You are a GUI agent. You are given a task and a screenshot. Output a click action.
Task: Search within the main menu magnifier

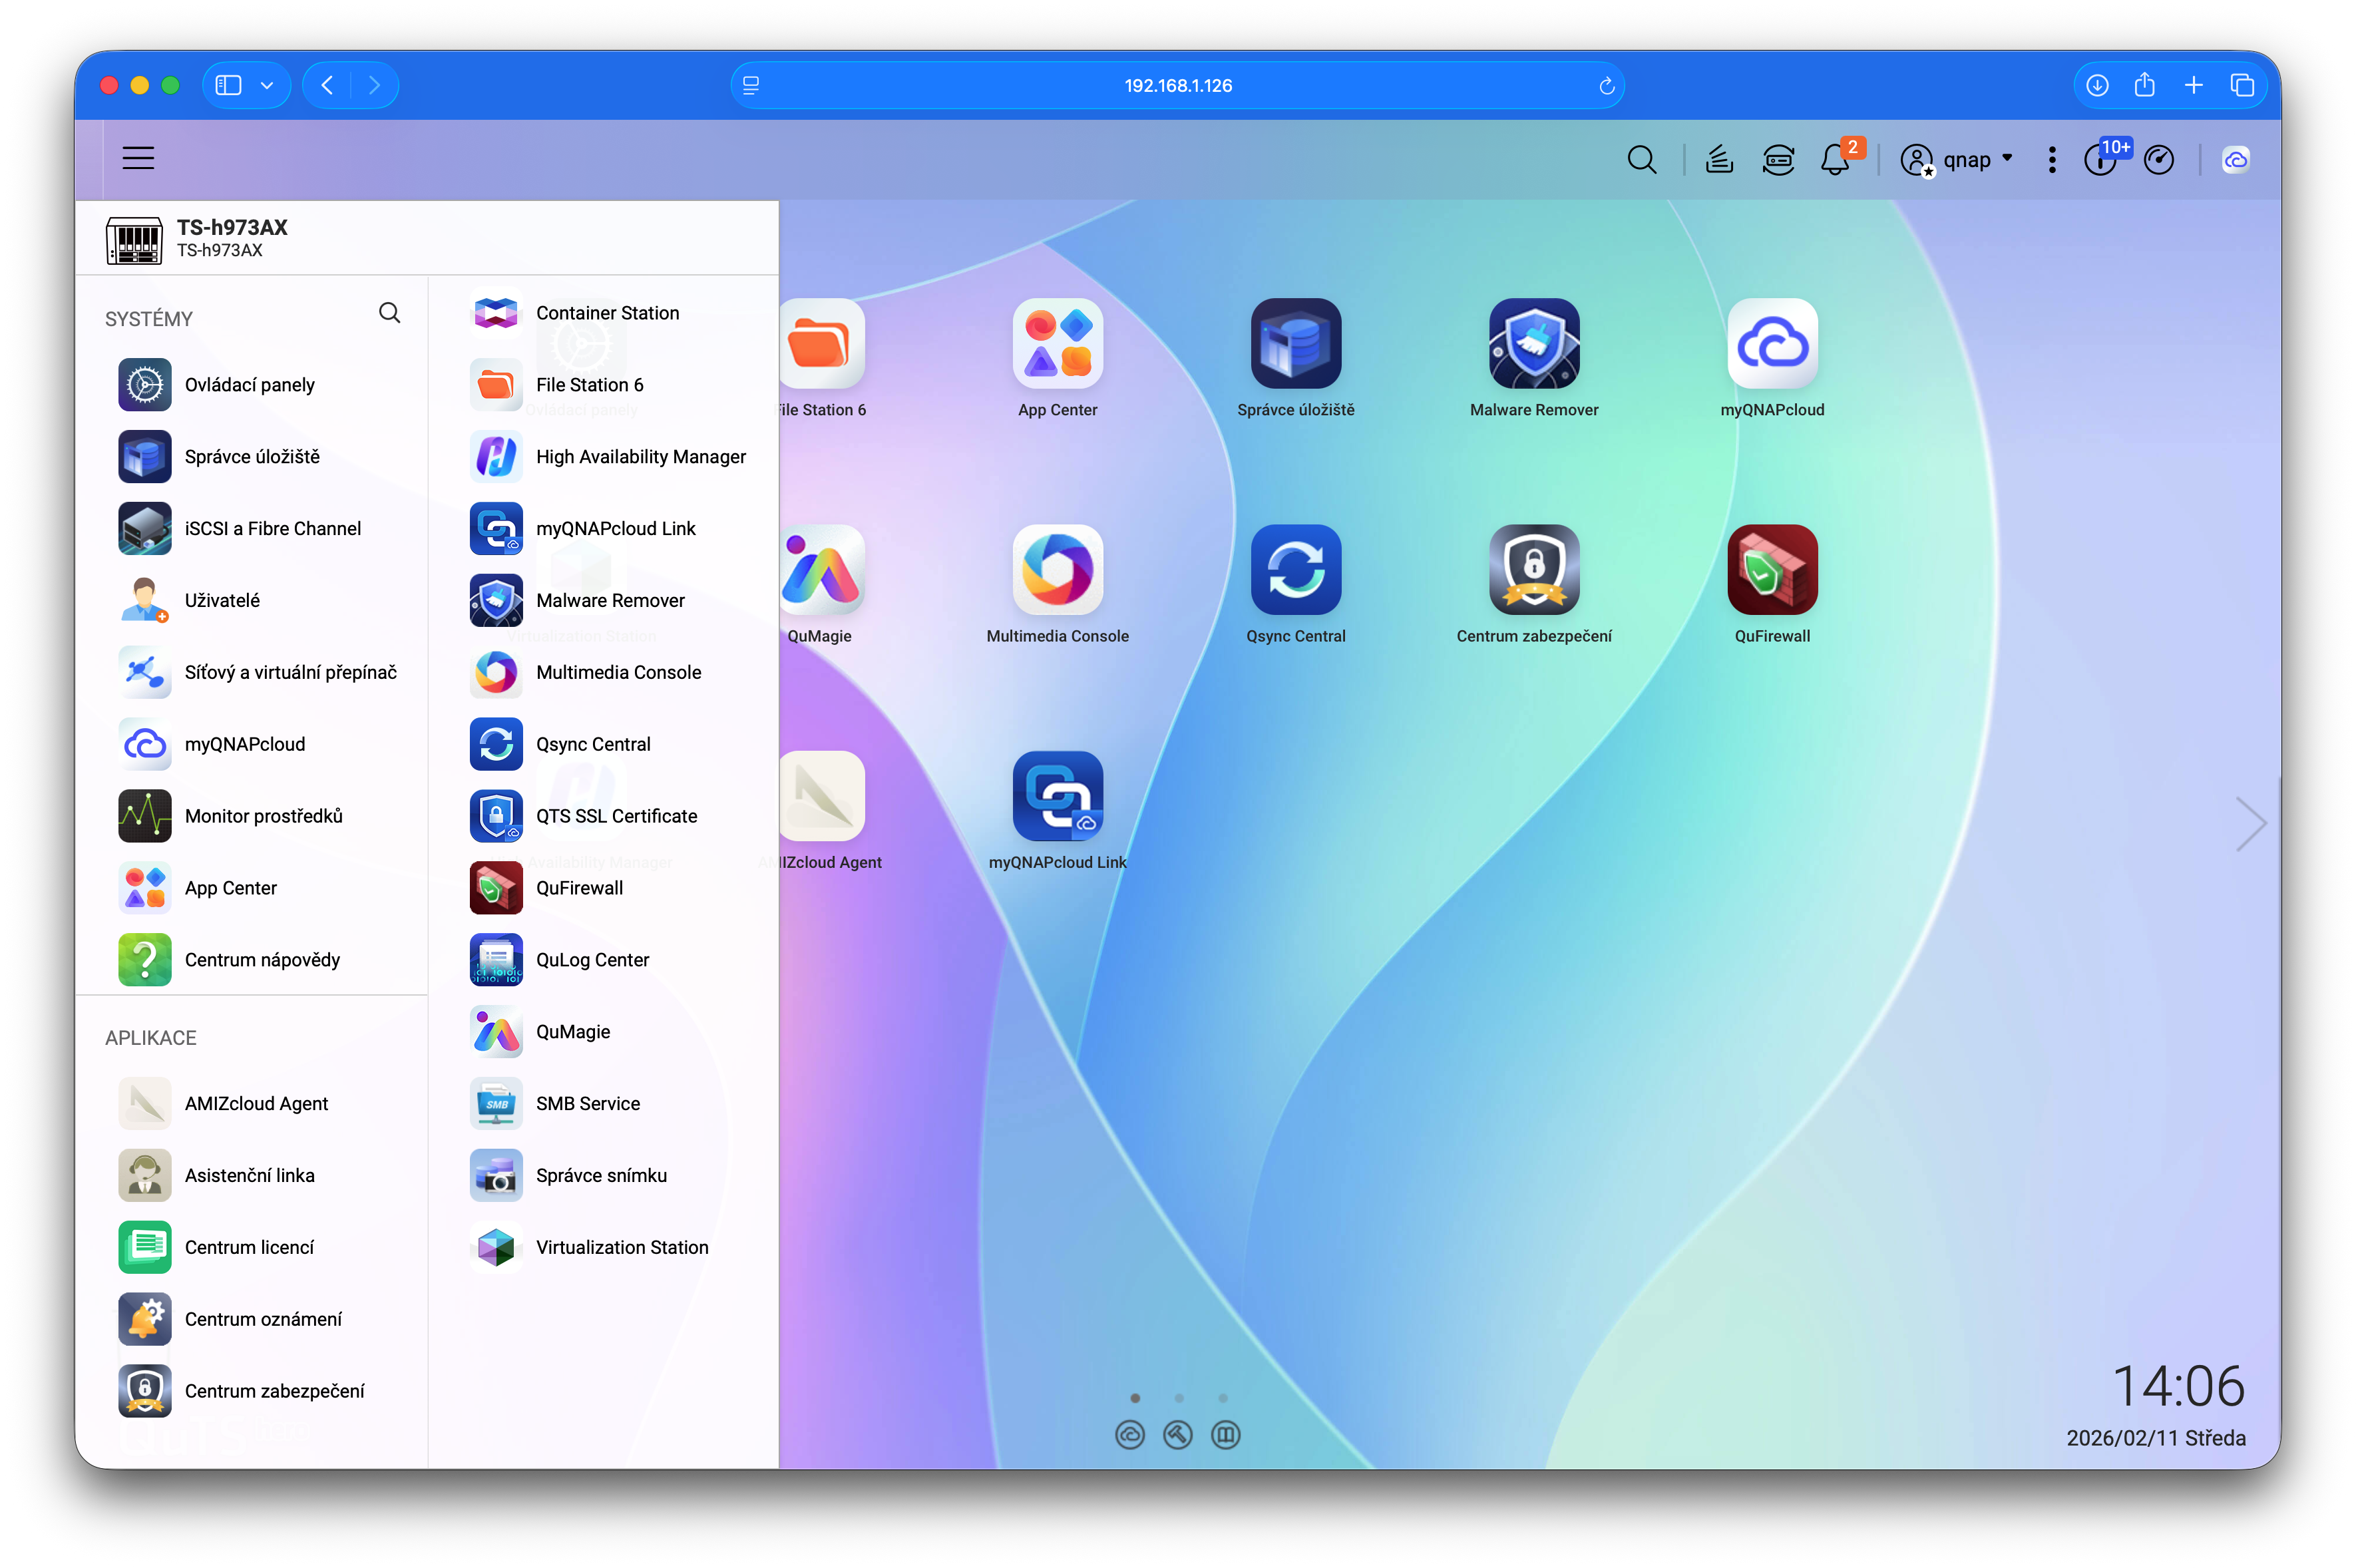click(x=389, y=313)
